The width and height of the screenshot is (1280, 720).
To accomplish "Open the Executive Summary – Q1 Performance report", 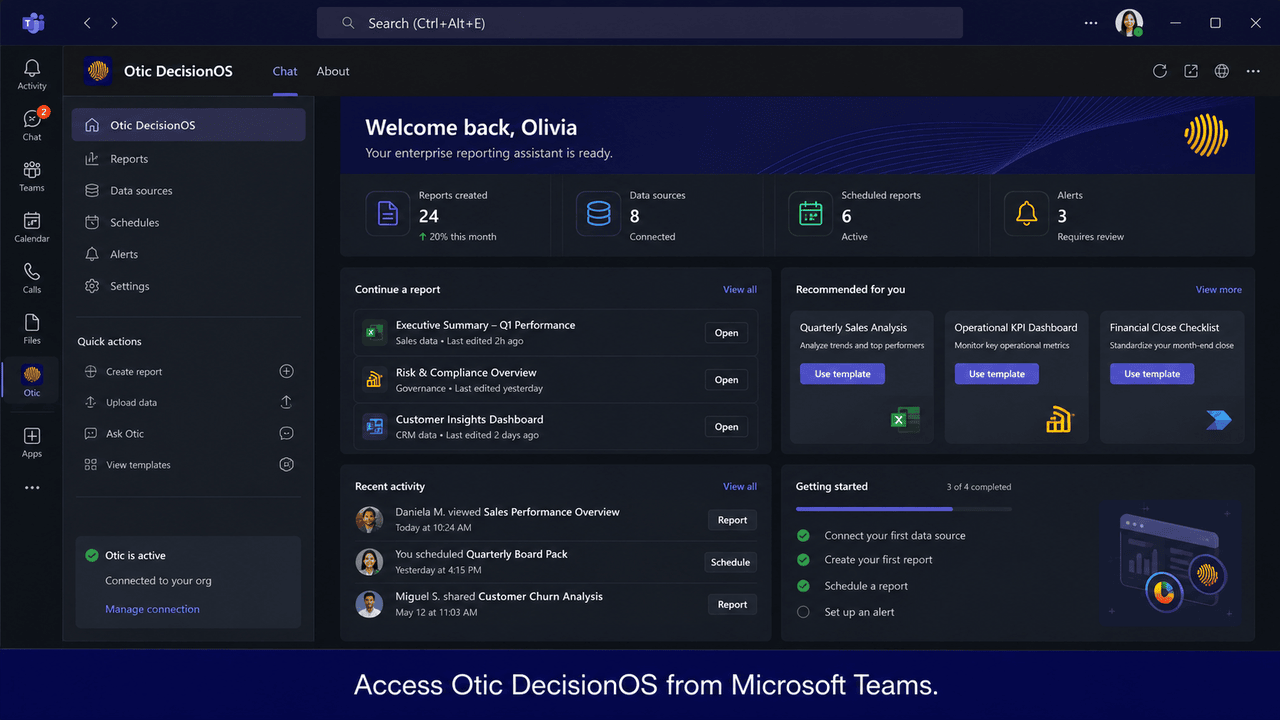I will 727,333.
